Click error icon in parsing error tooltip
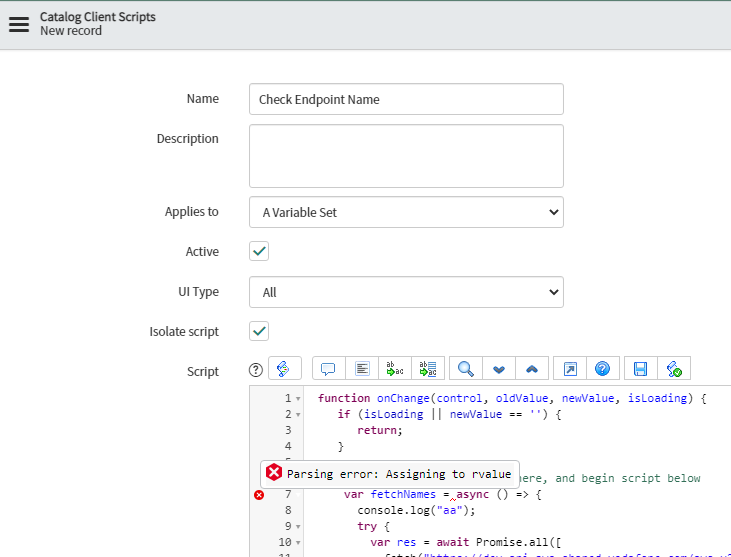731x557 pixels. [x=274, y=473]
